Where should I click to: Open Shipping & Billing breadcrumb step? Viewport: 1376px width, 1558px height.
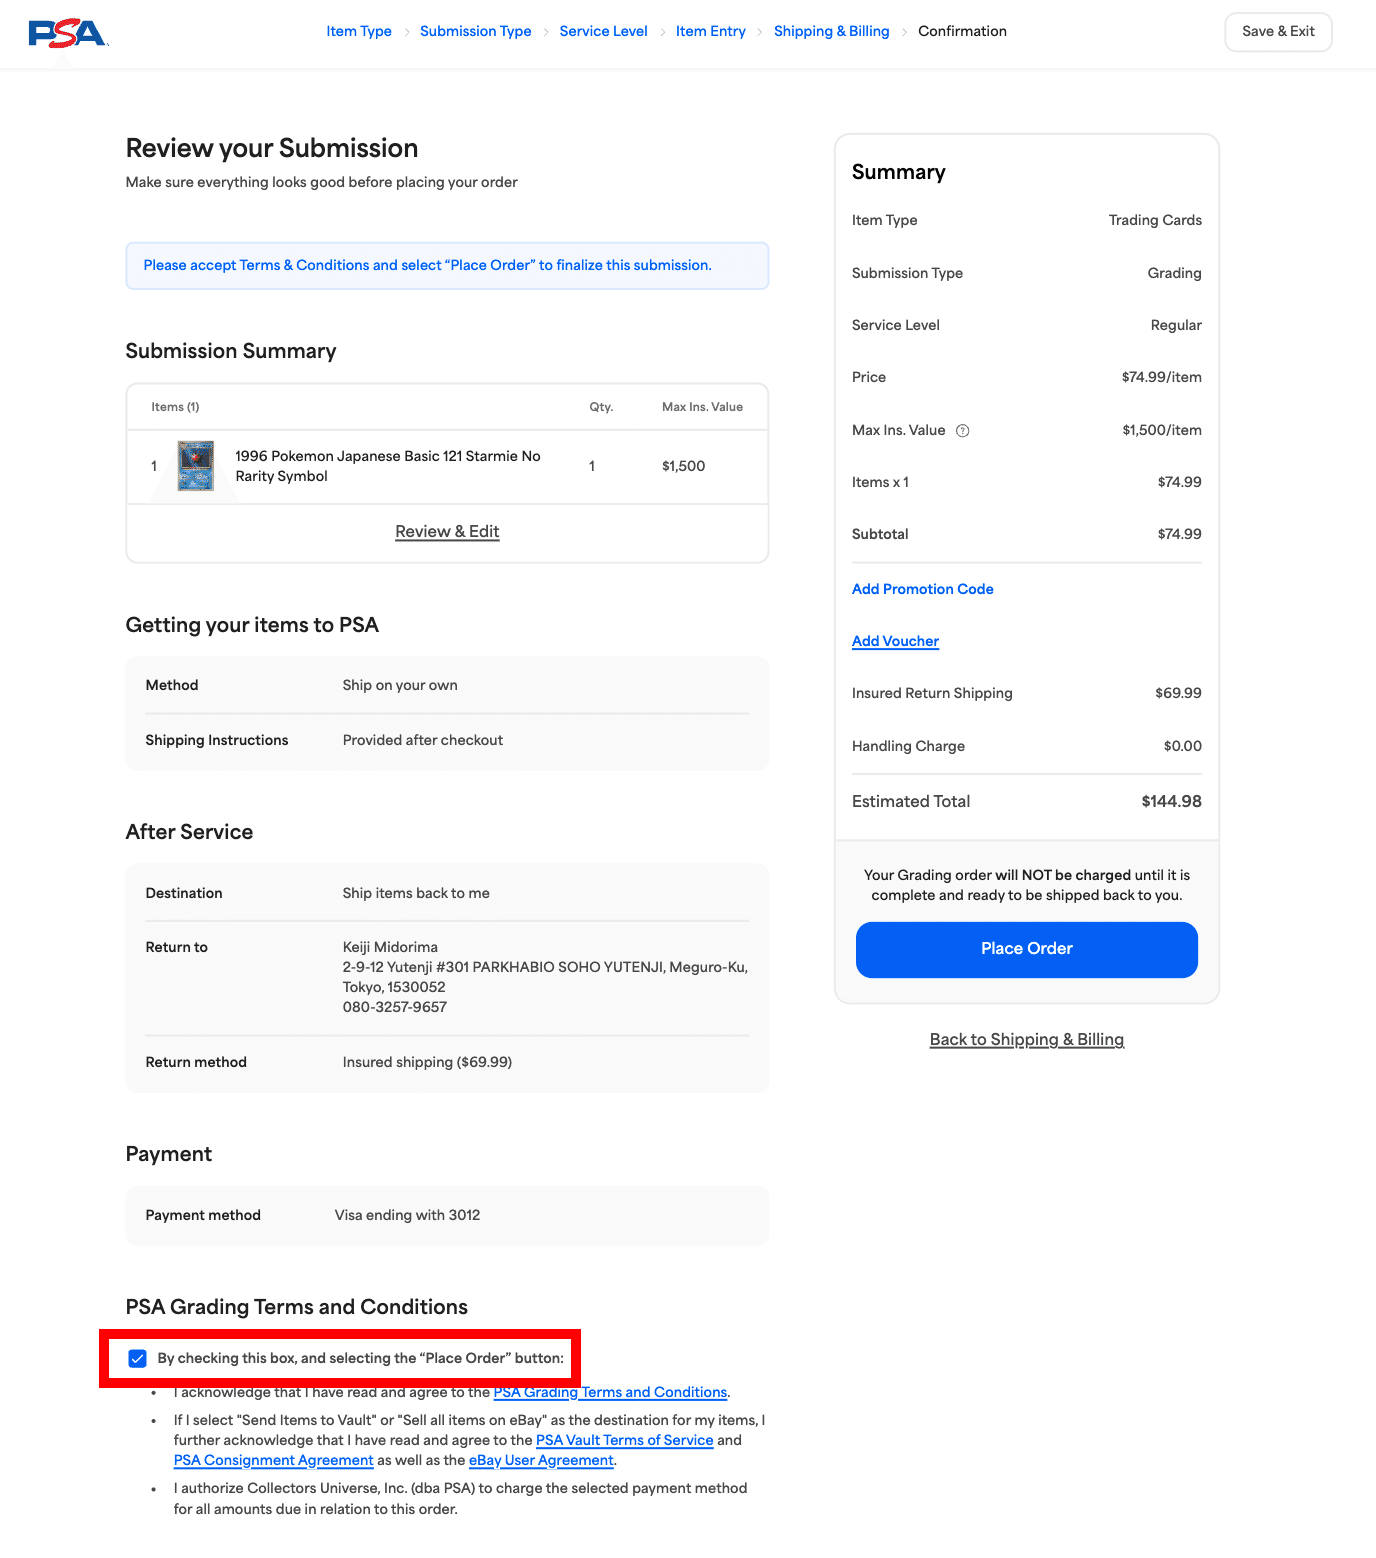point(832,31)
